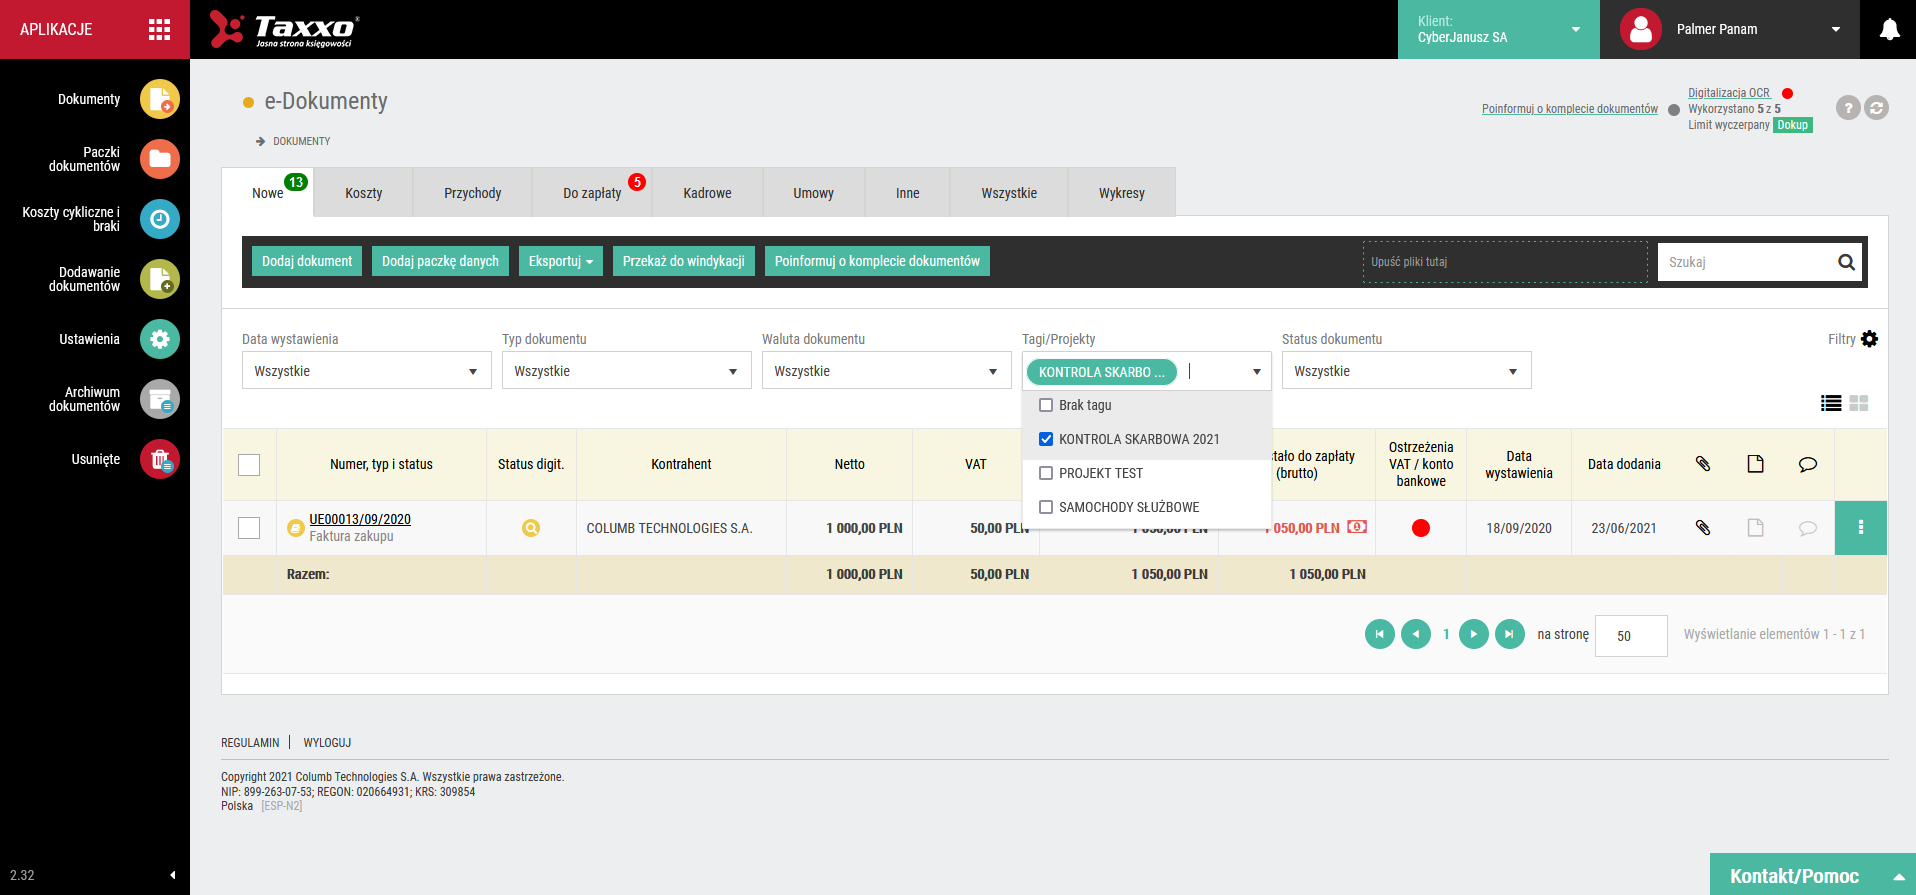Switch to the Wykresy tab

[x=1121, y=193]
